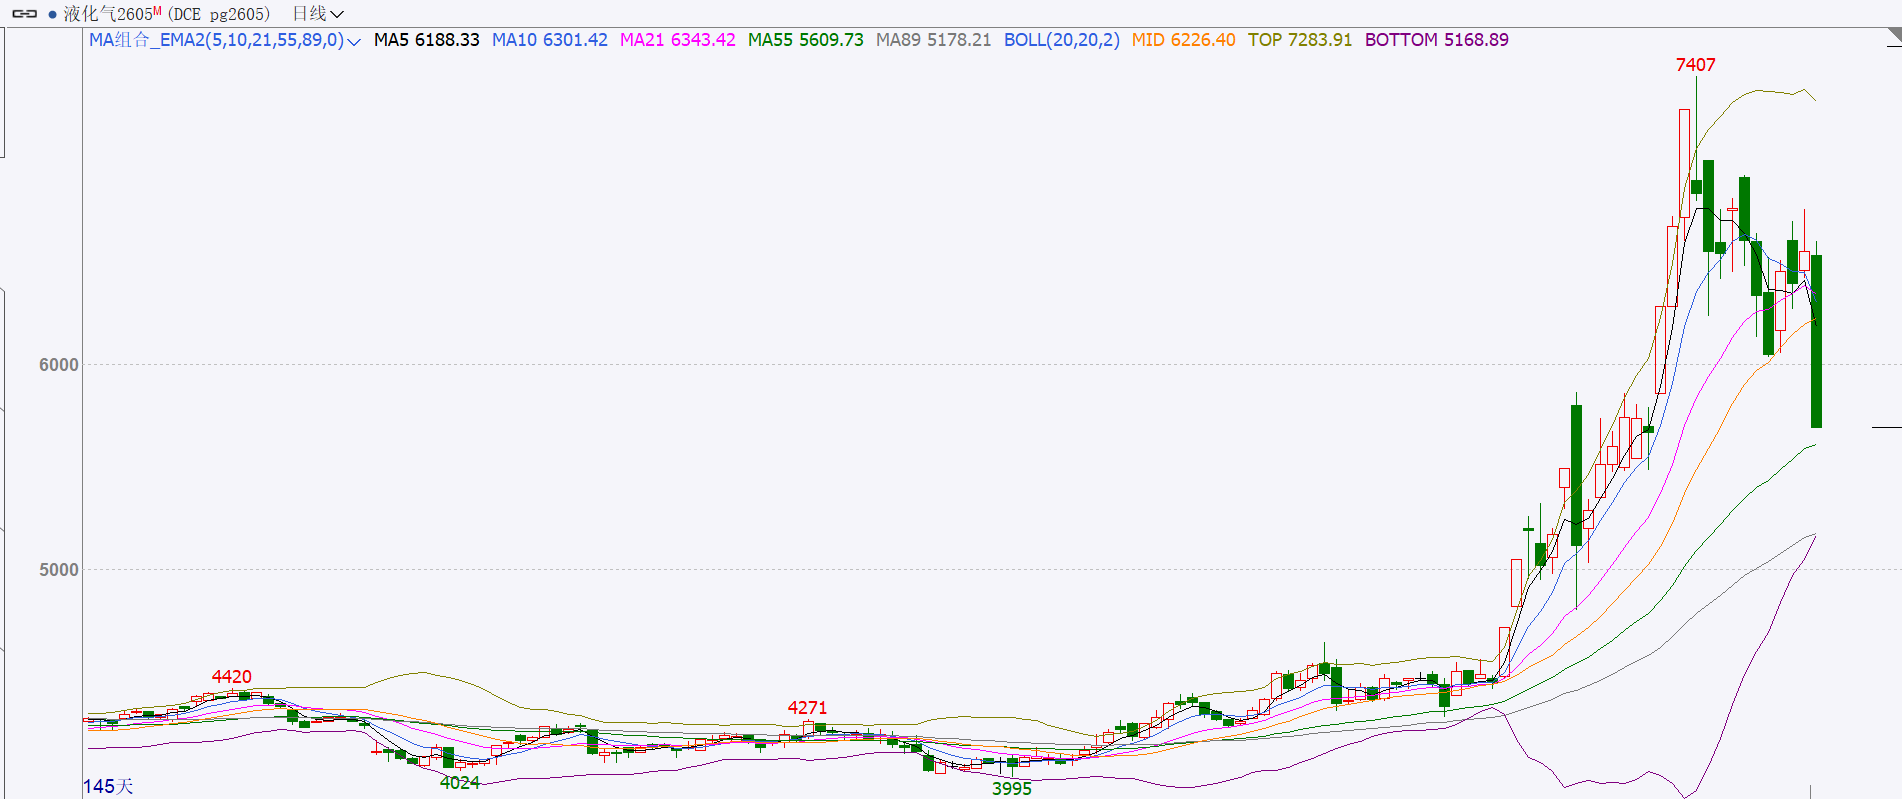Viewport: 1902px width, 799px height.
Task: Click the green MA55 5609.73 legend
Action: coord(805,40)
